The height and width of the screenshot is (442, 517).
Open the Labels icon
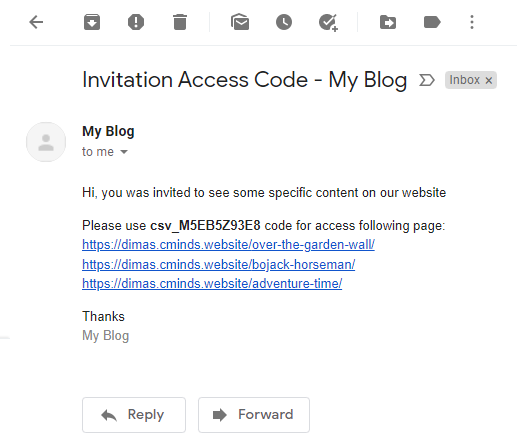(x=432, y=22)
